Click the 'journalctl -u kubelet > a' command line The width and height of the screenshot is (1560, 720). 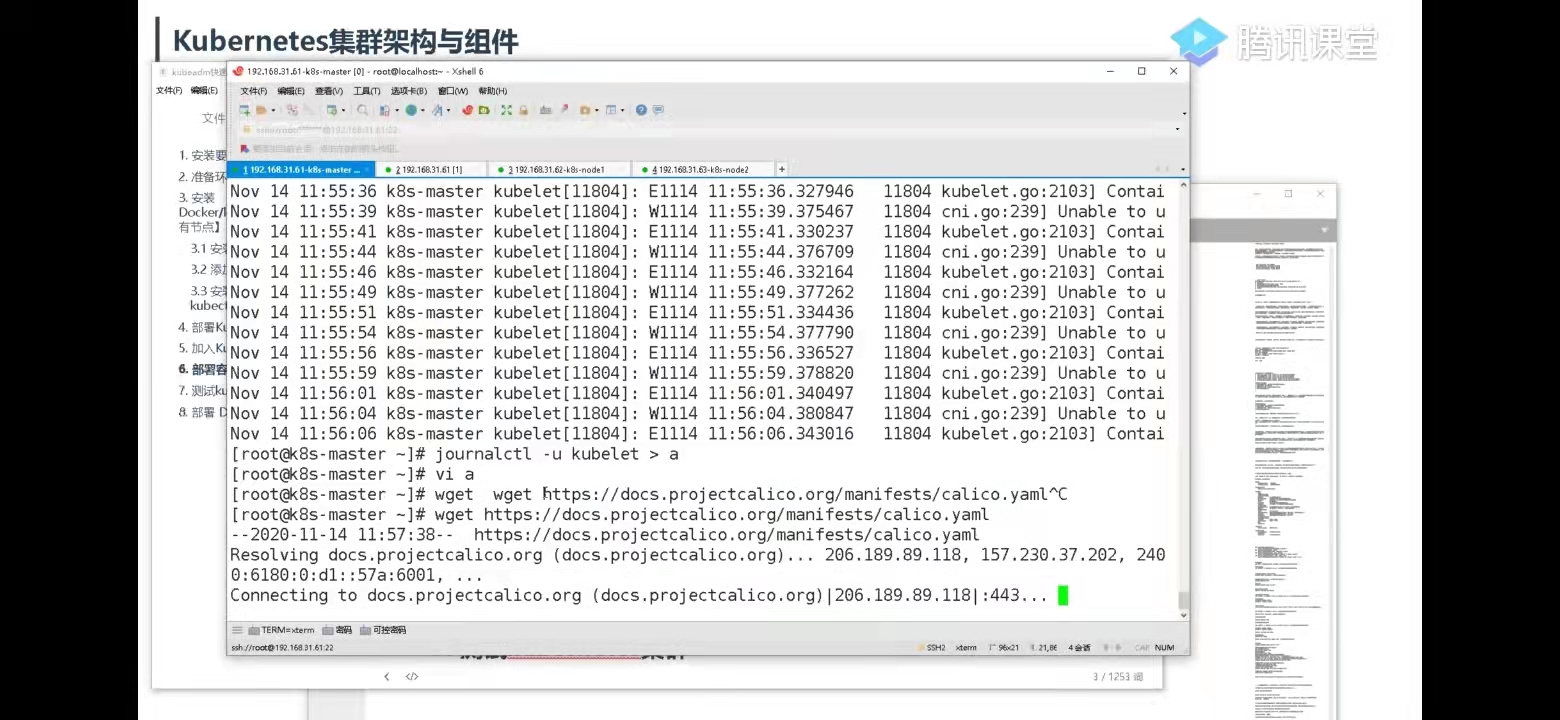pyautogui.click(x=454, y=454)
